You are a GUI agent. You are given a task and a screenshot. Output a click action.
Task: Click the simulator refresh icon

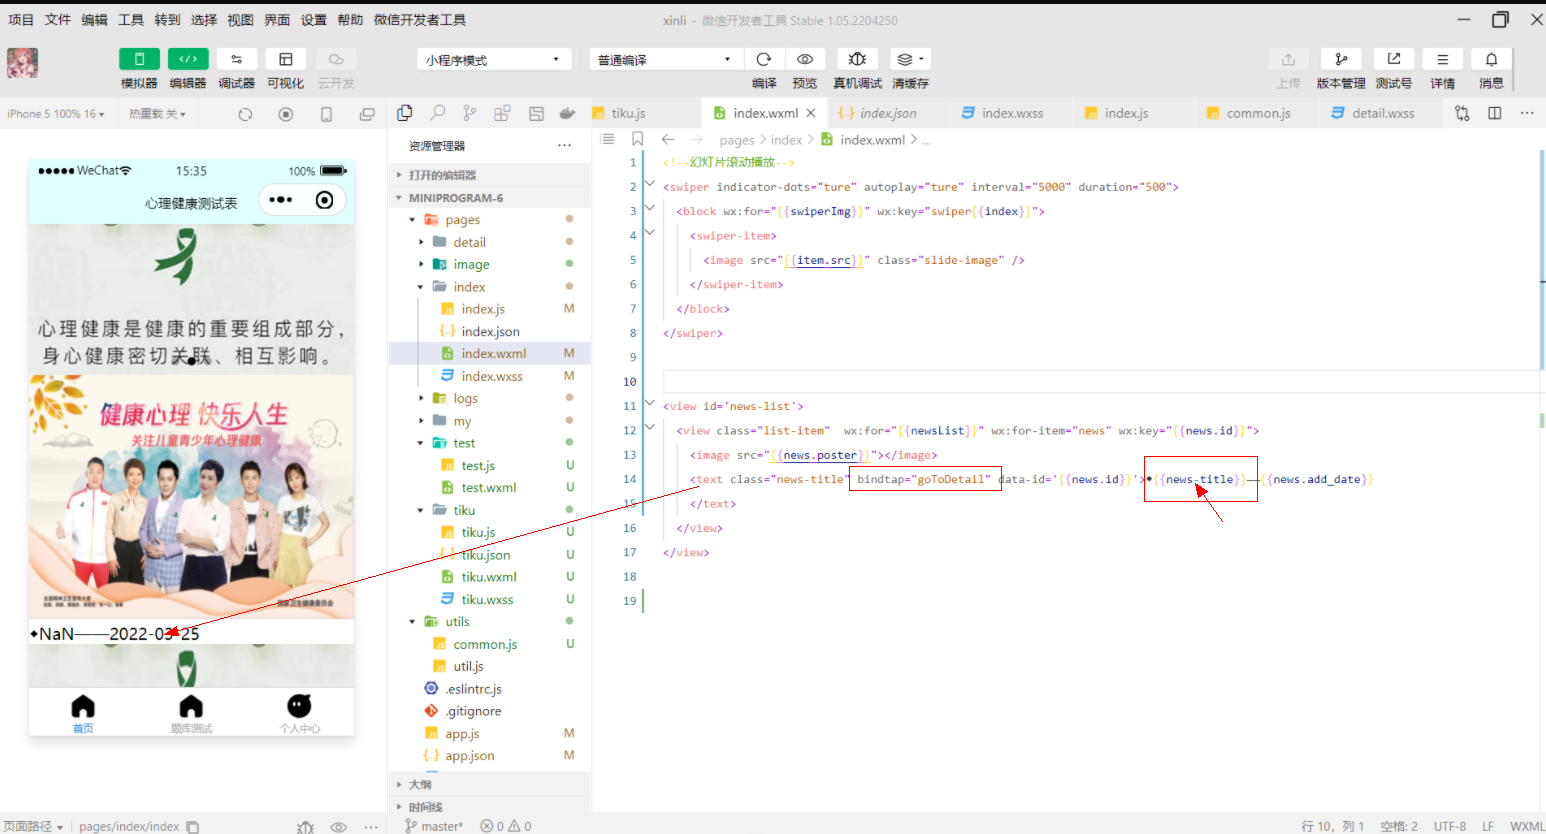(x=245, y=114)
